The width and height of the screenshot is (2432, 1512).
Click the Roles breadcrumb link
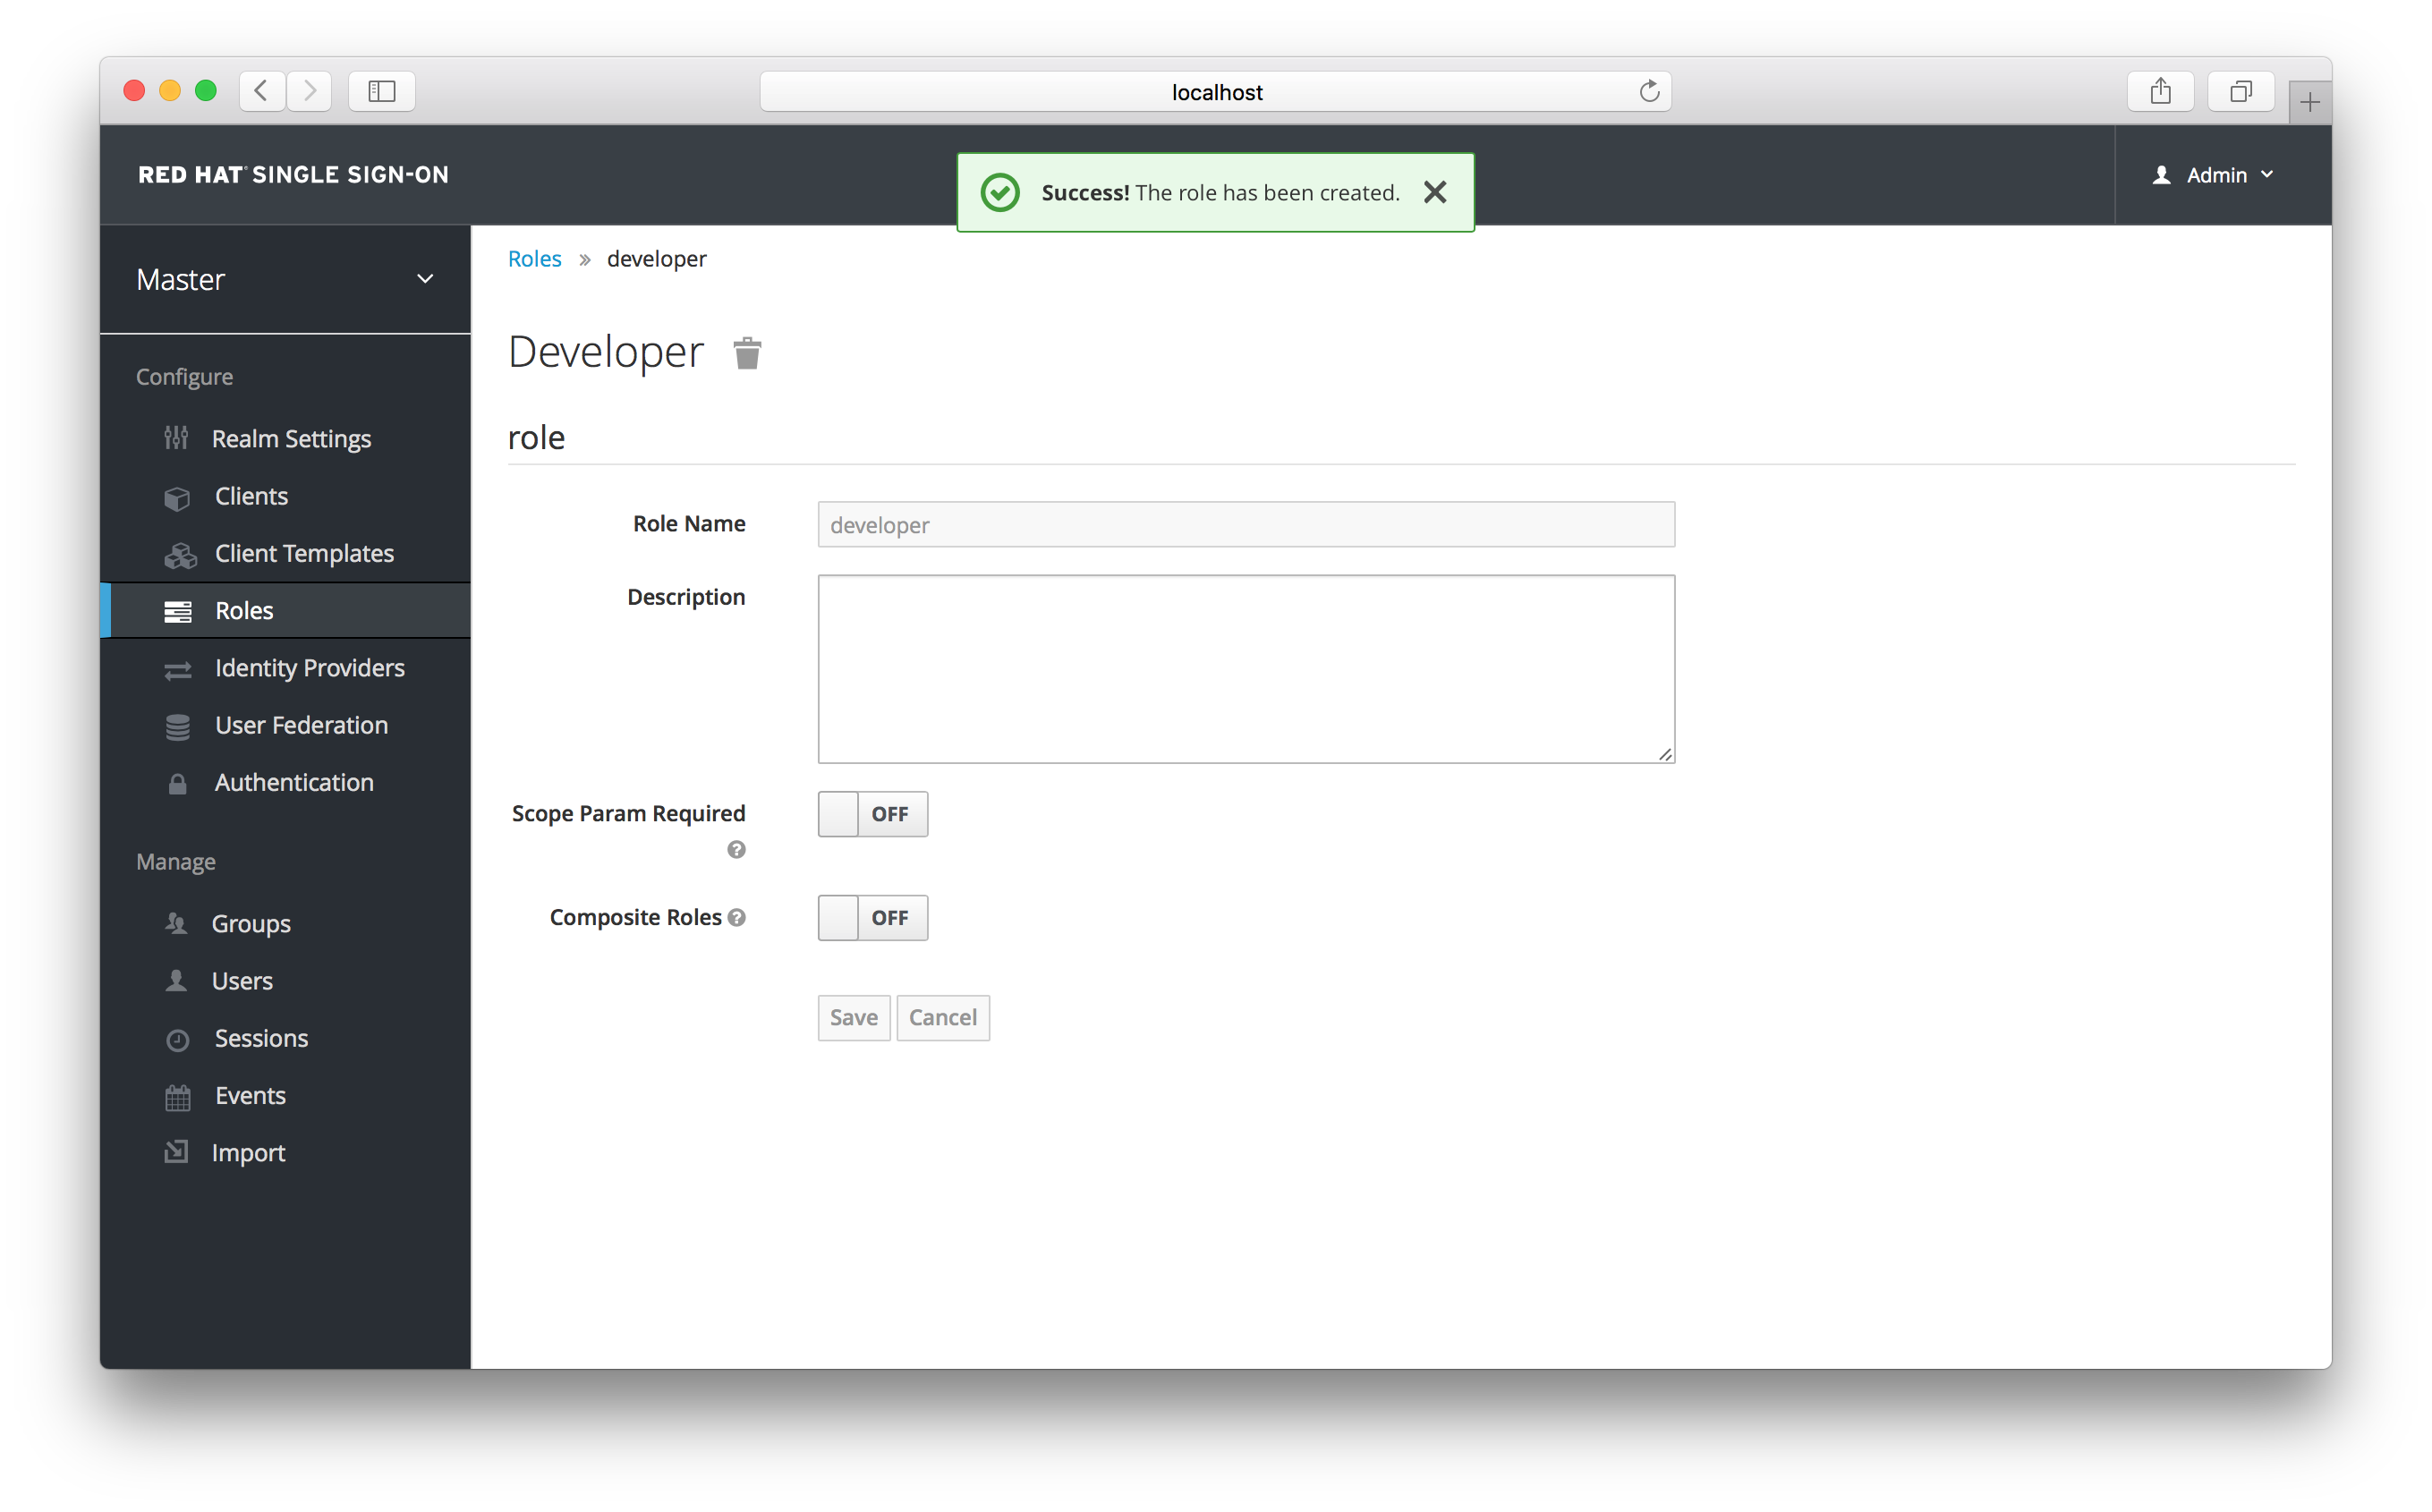click(535, 258)
